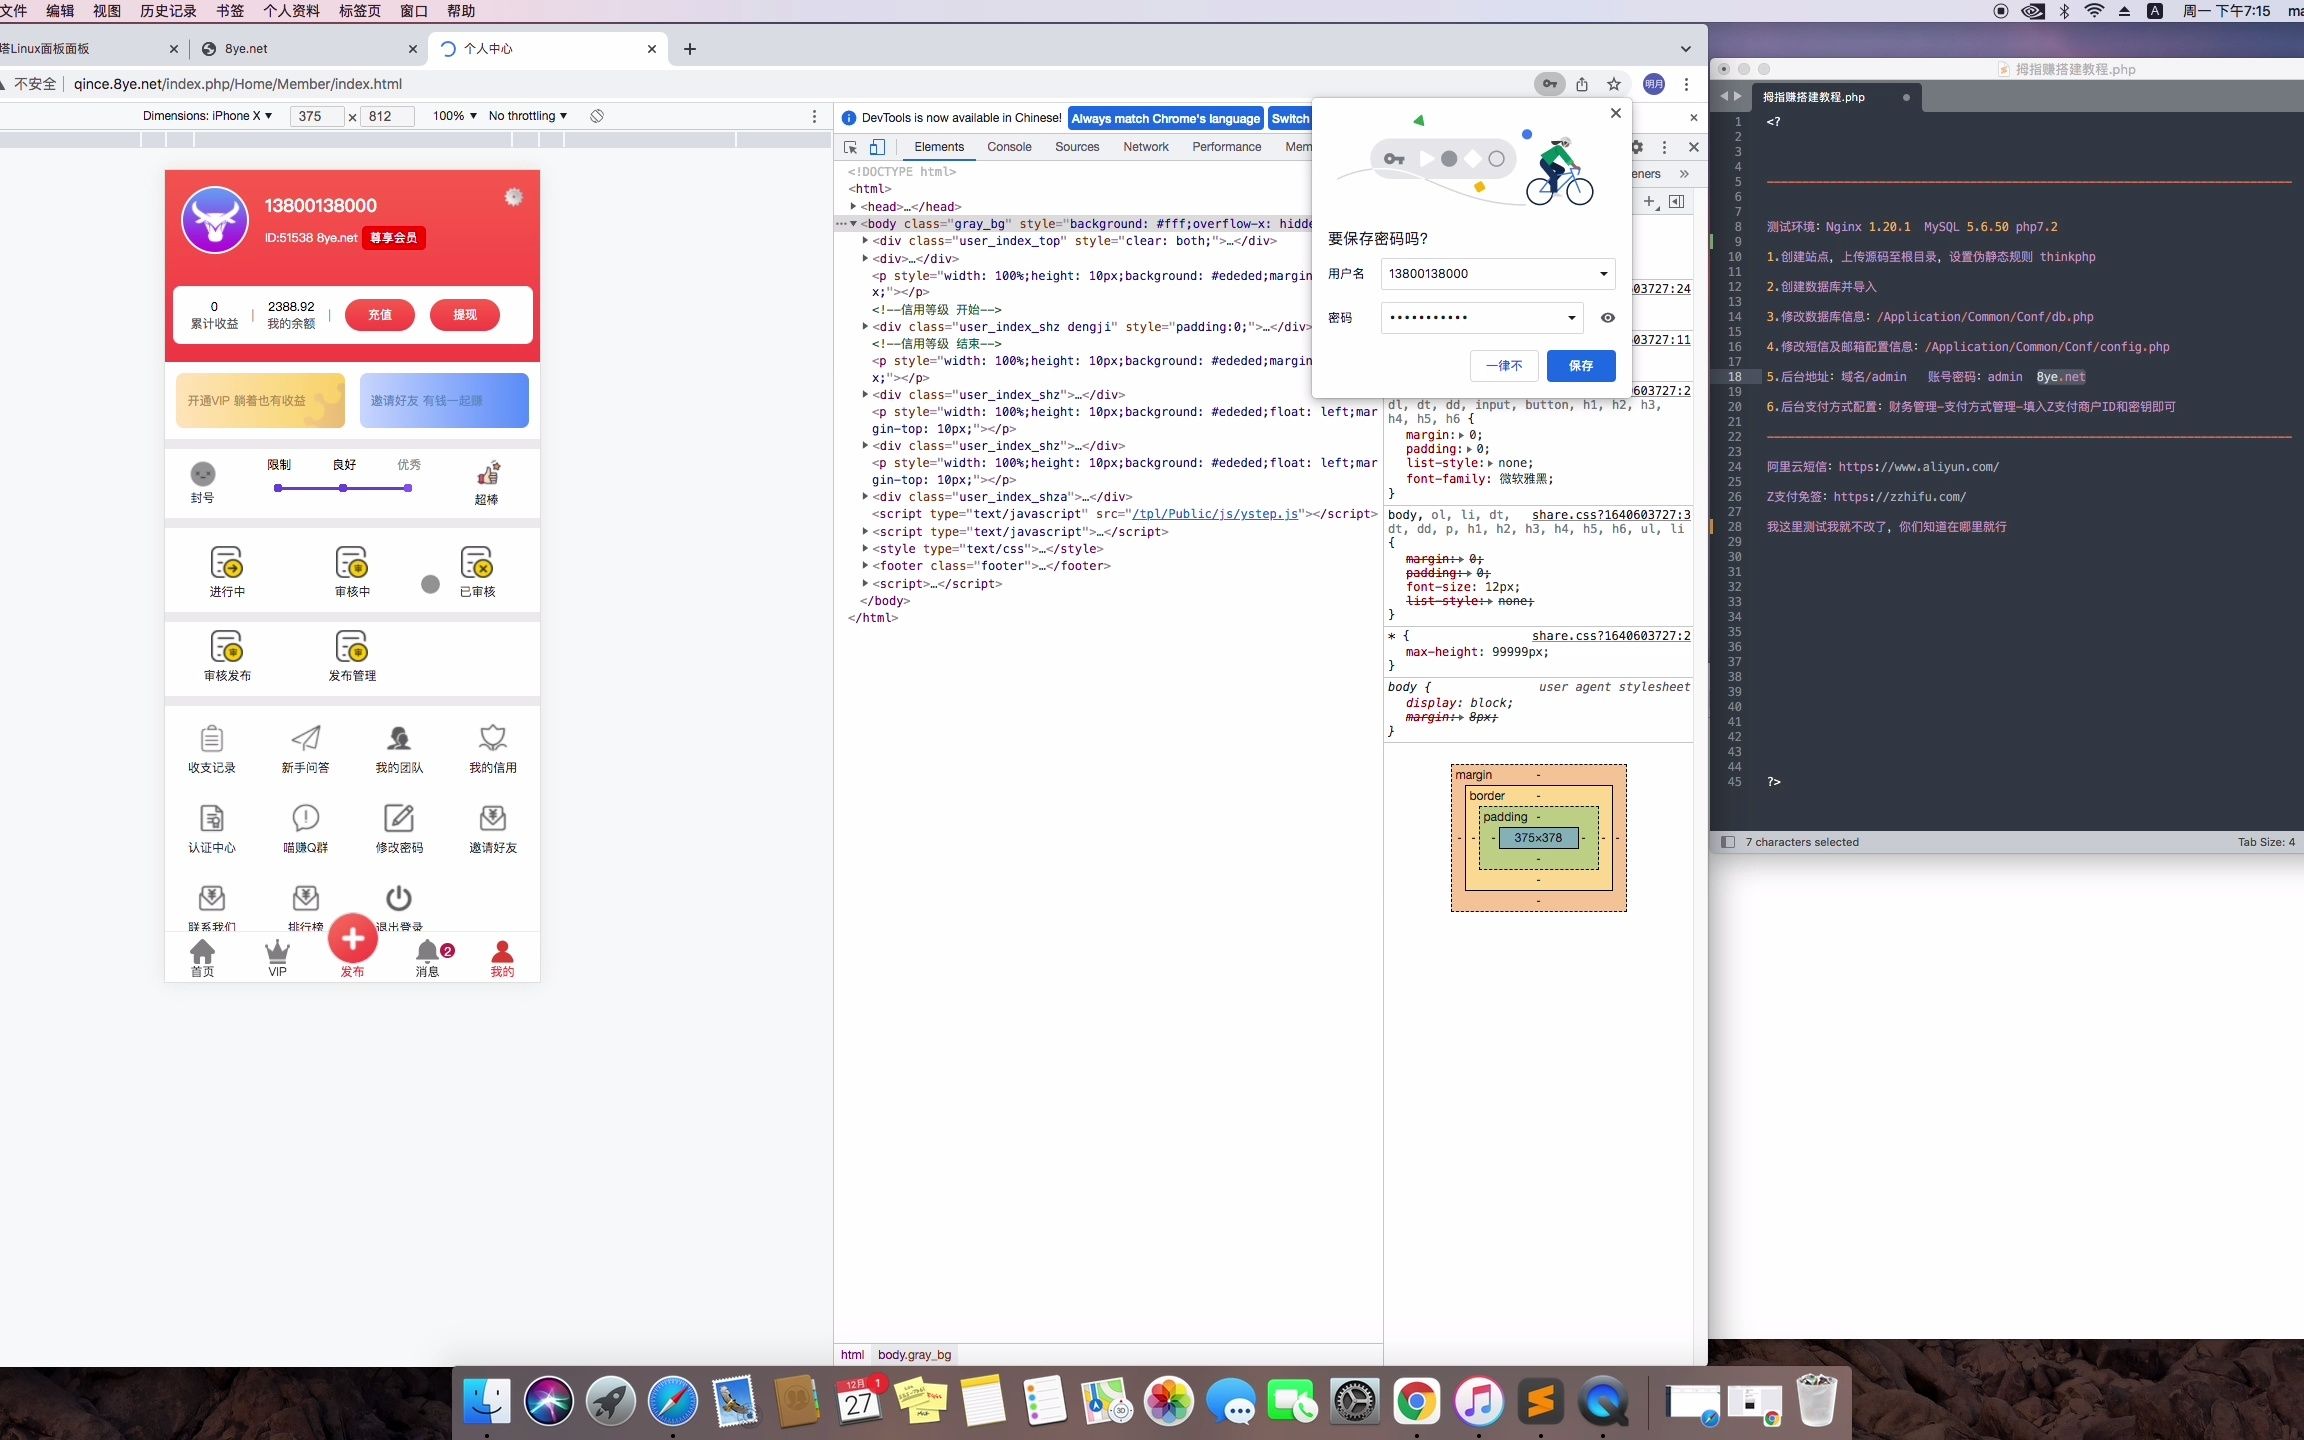Expand the head element node
2304x1440 pixels.
[853, 206]
